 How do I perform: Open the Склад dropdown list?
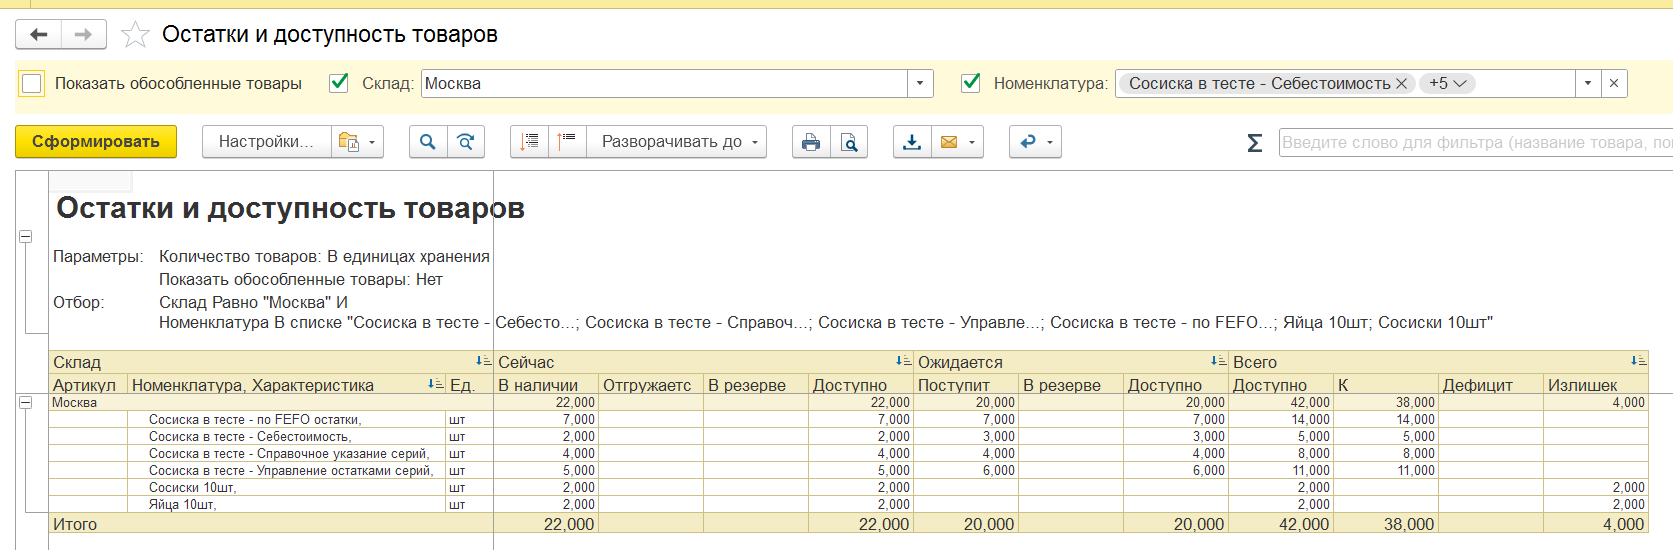coord(920,84)
